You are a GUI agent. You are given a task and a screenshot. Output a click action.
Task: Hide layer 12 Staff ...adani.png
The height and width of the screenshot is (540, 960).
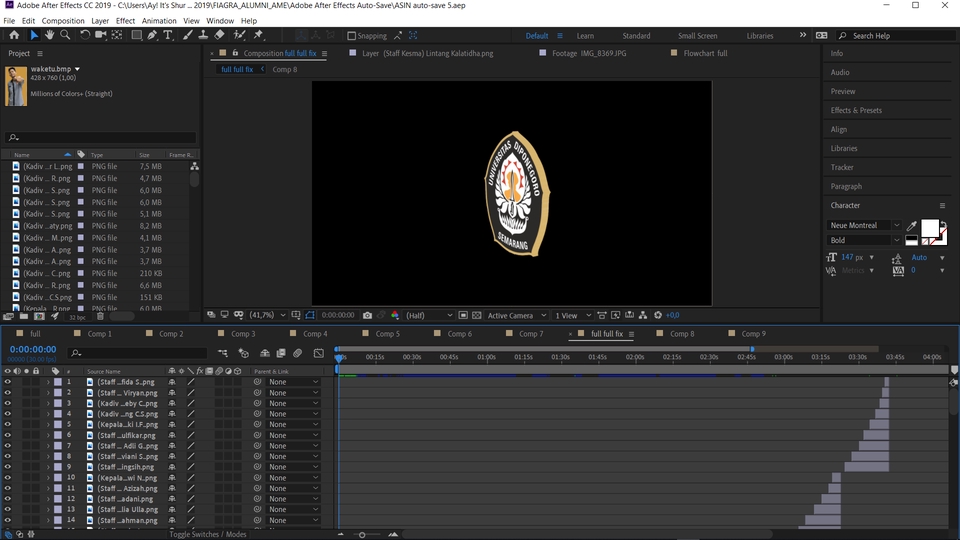coord(7,499)
